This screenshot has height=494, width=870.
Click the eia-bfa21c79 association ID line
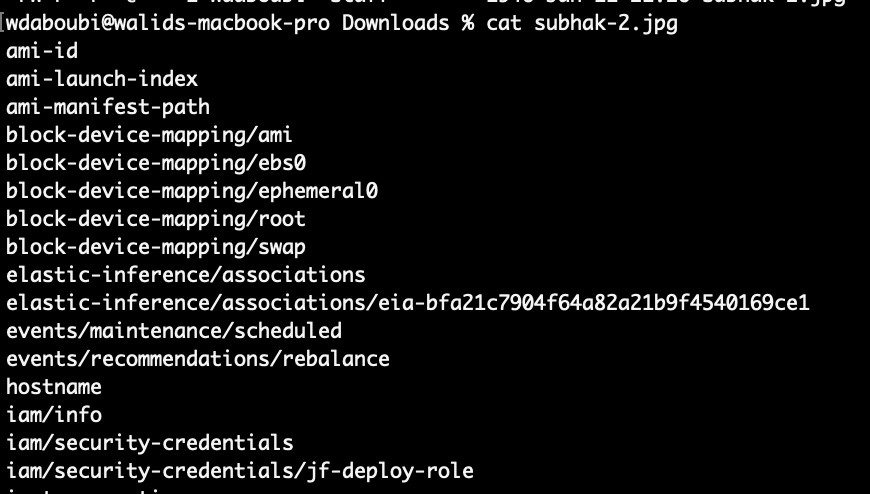(x=408, y=302)
